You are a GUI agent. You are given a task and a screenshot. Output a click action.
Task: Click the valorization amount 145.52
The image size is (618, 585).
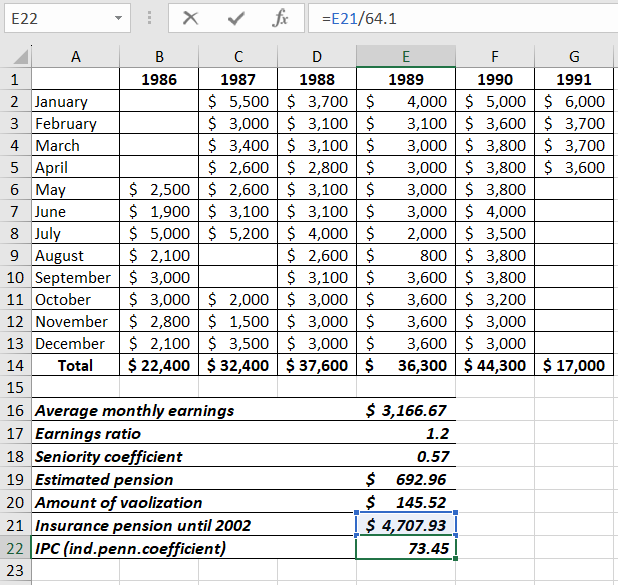[406, 502]
